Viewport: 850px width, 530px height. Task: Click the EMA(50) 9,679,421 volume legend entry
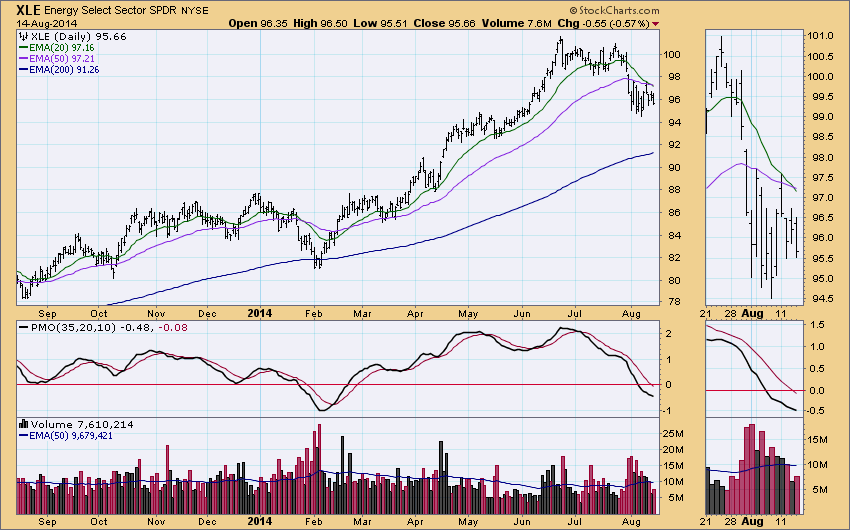(71, 436)
